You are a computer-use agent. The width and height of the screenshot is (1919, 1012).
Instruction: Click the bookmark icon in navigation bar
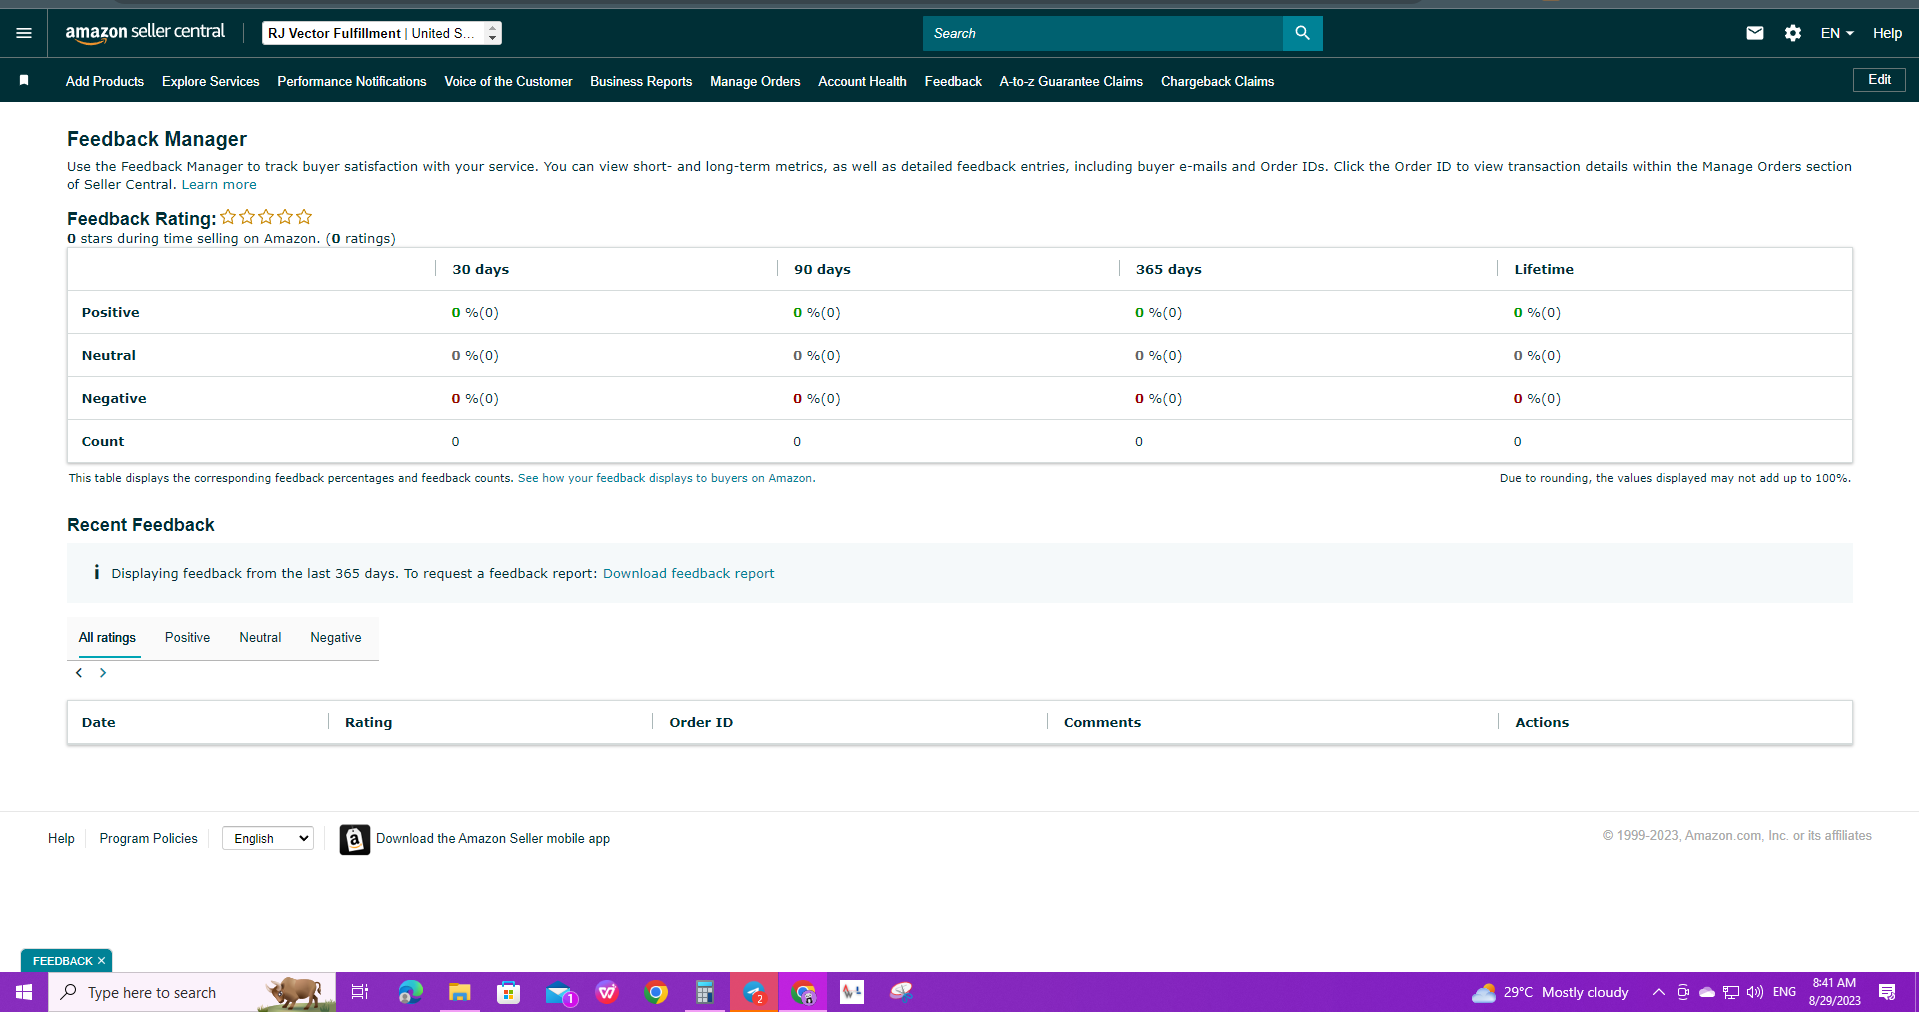coord(24,80)
